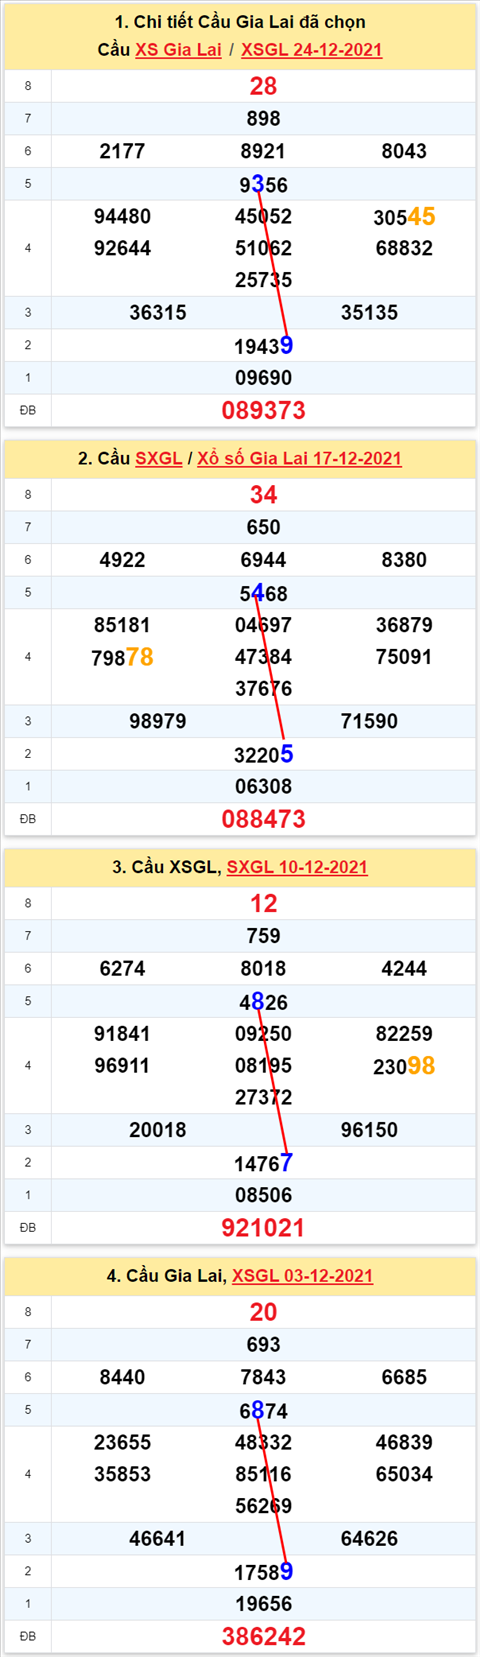
Task: Click first-prize number 08506
Action: [263, 1195]
